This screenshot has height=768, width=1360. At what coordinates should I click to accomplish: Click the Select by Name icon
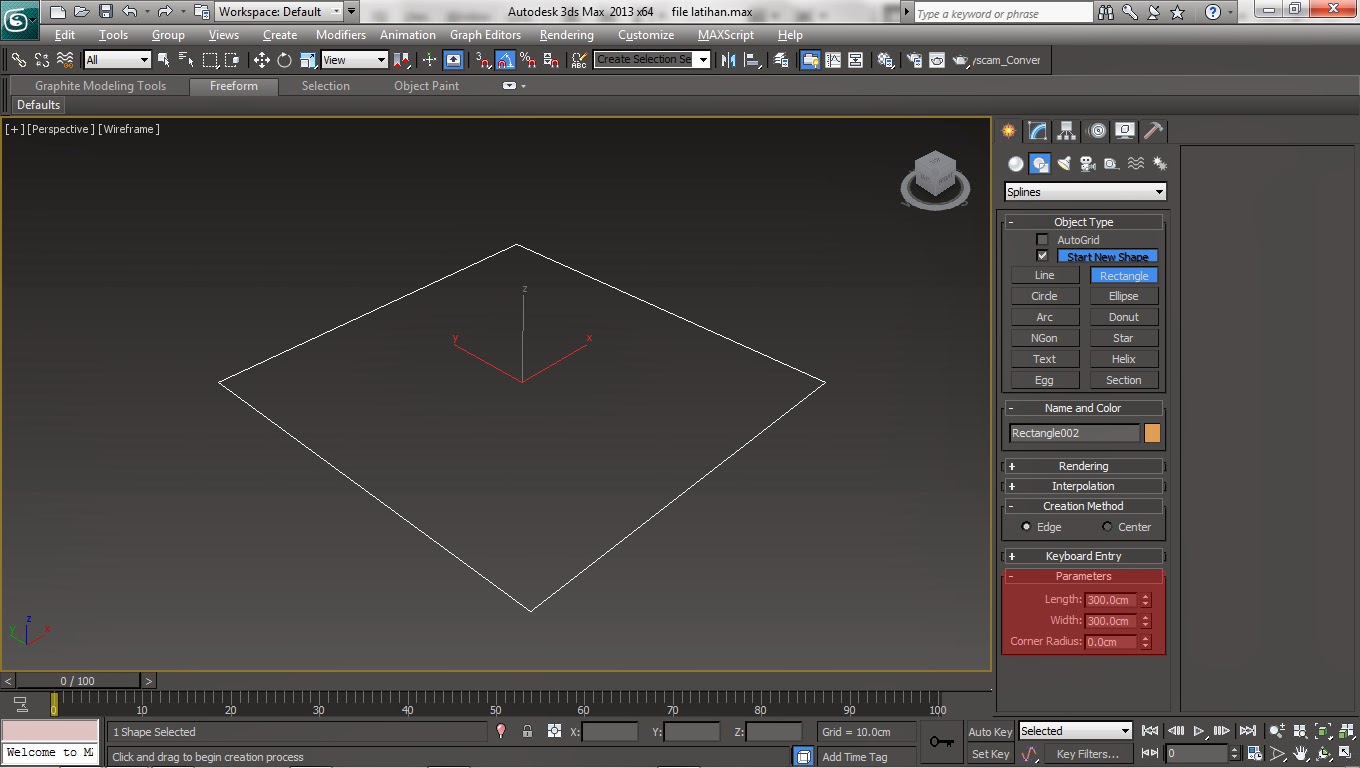pyautogui.click(x=187, y=60)
